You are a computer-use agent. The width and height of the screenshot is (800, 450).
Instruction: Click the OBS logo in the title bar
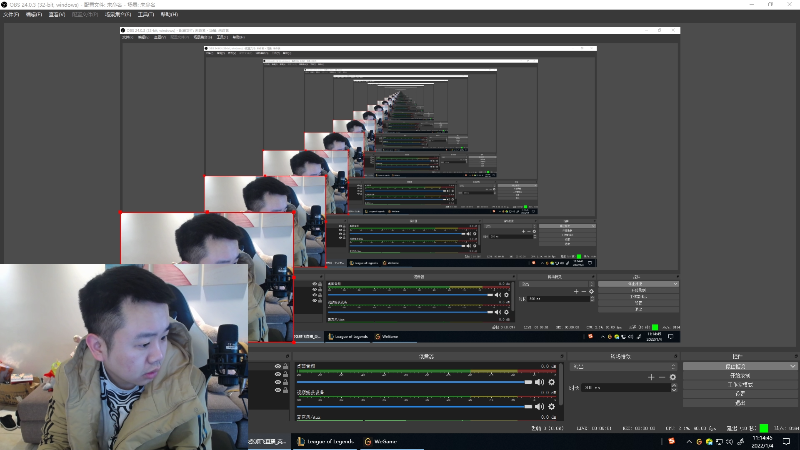[4, 5]
